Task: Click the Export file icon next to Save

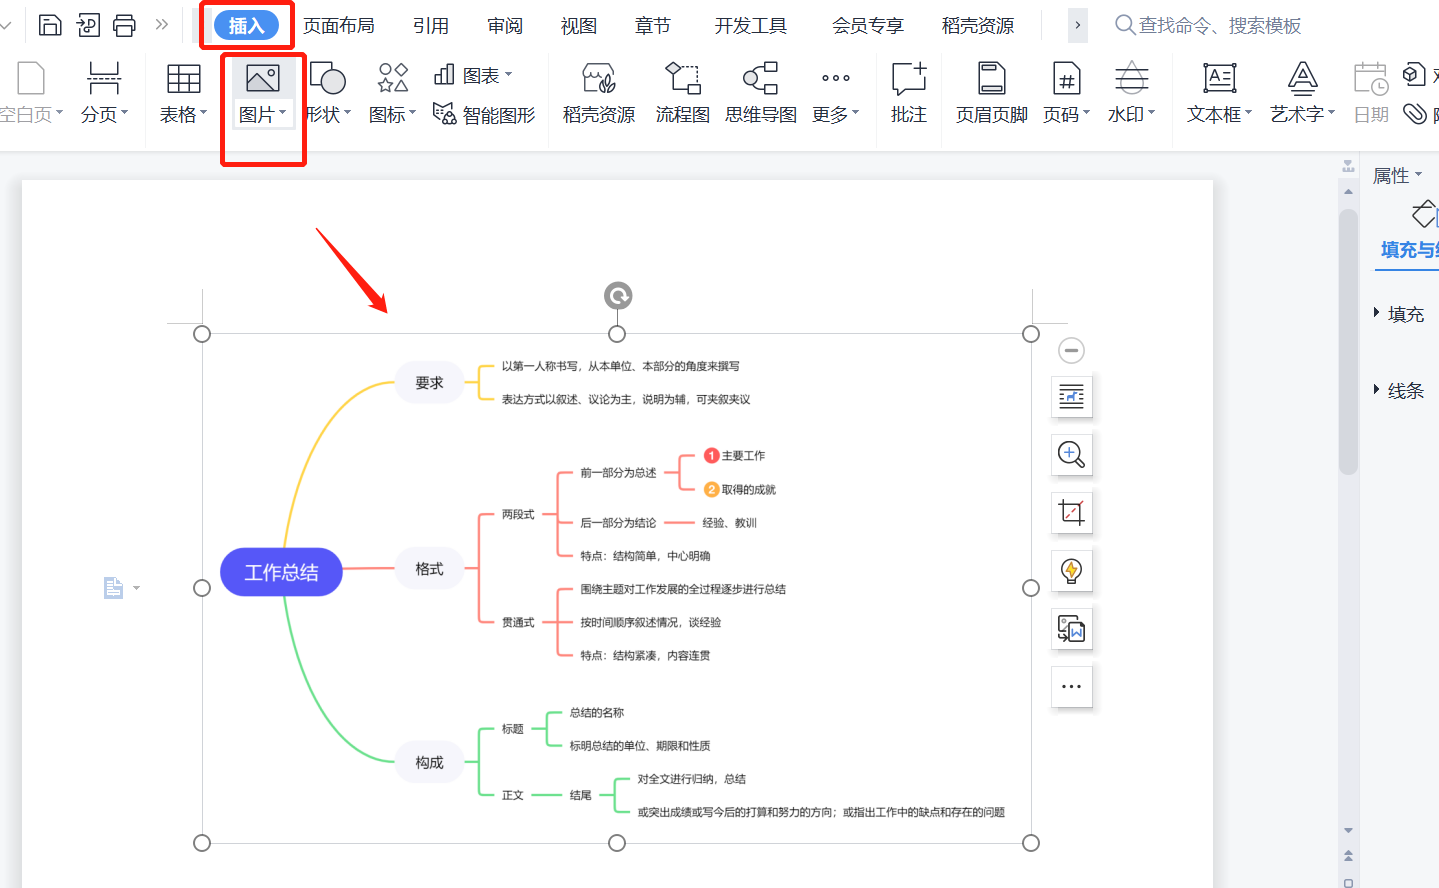Action: (x=88, y=25)
